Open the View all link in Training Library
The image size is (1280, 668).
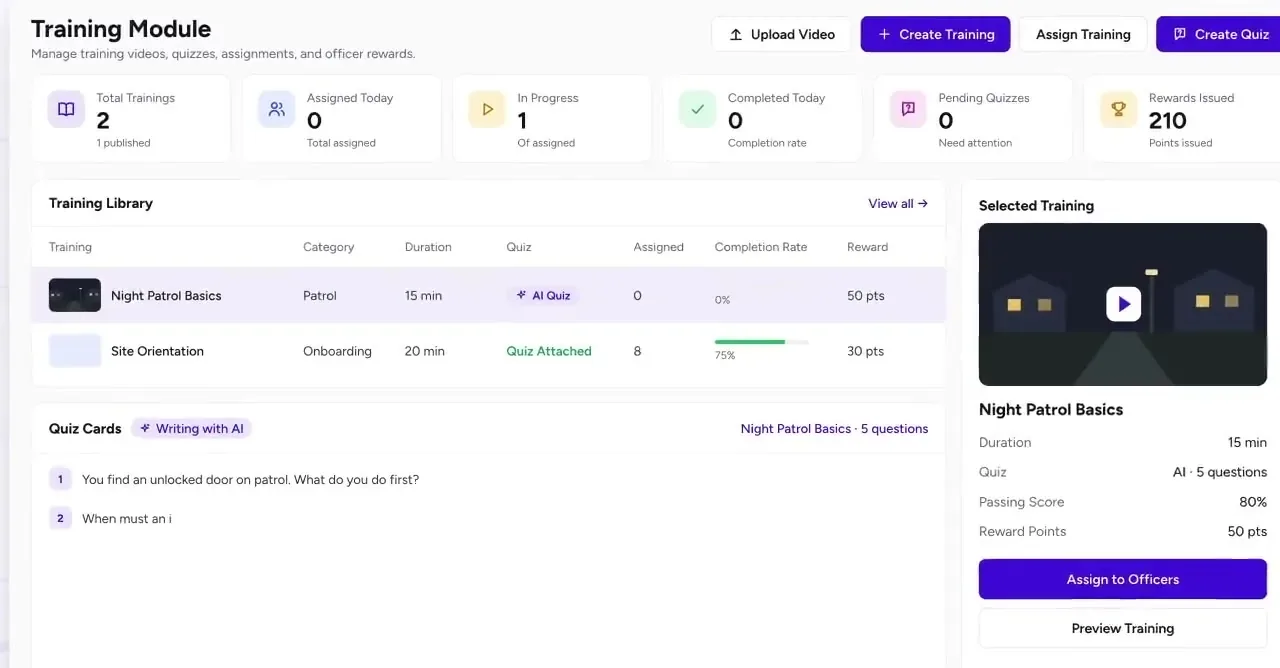point(898,203)
